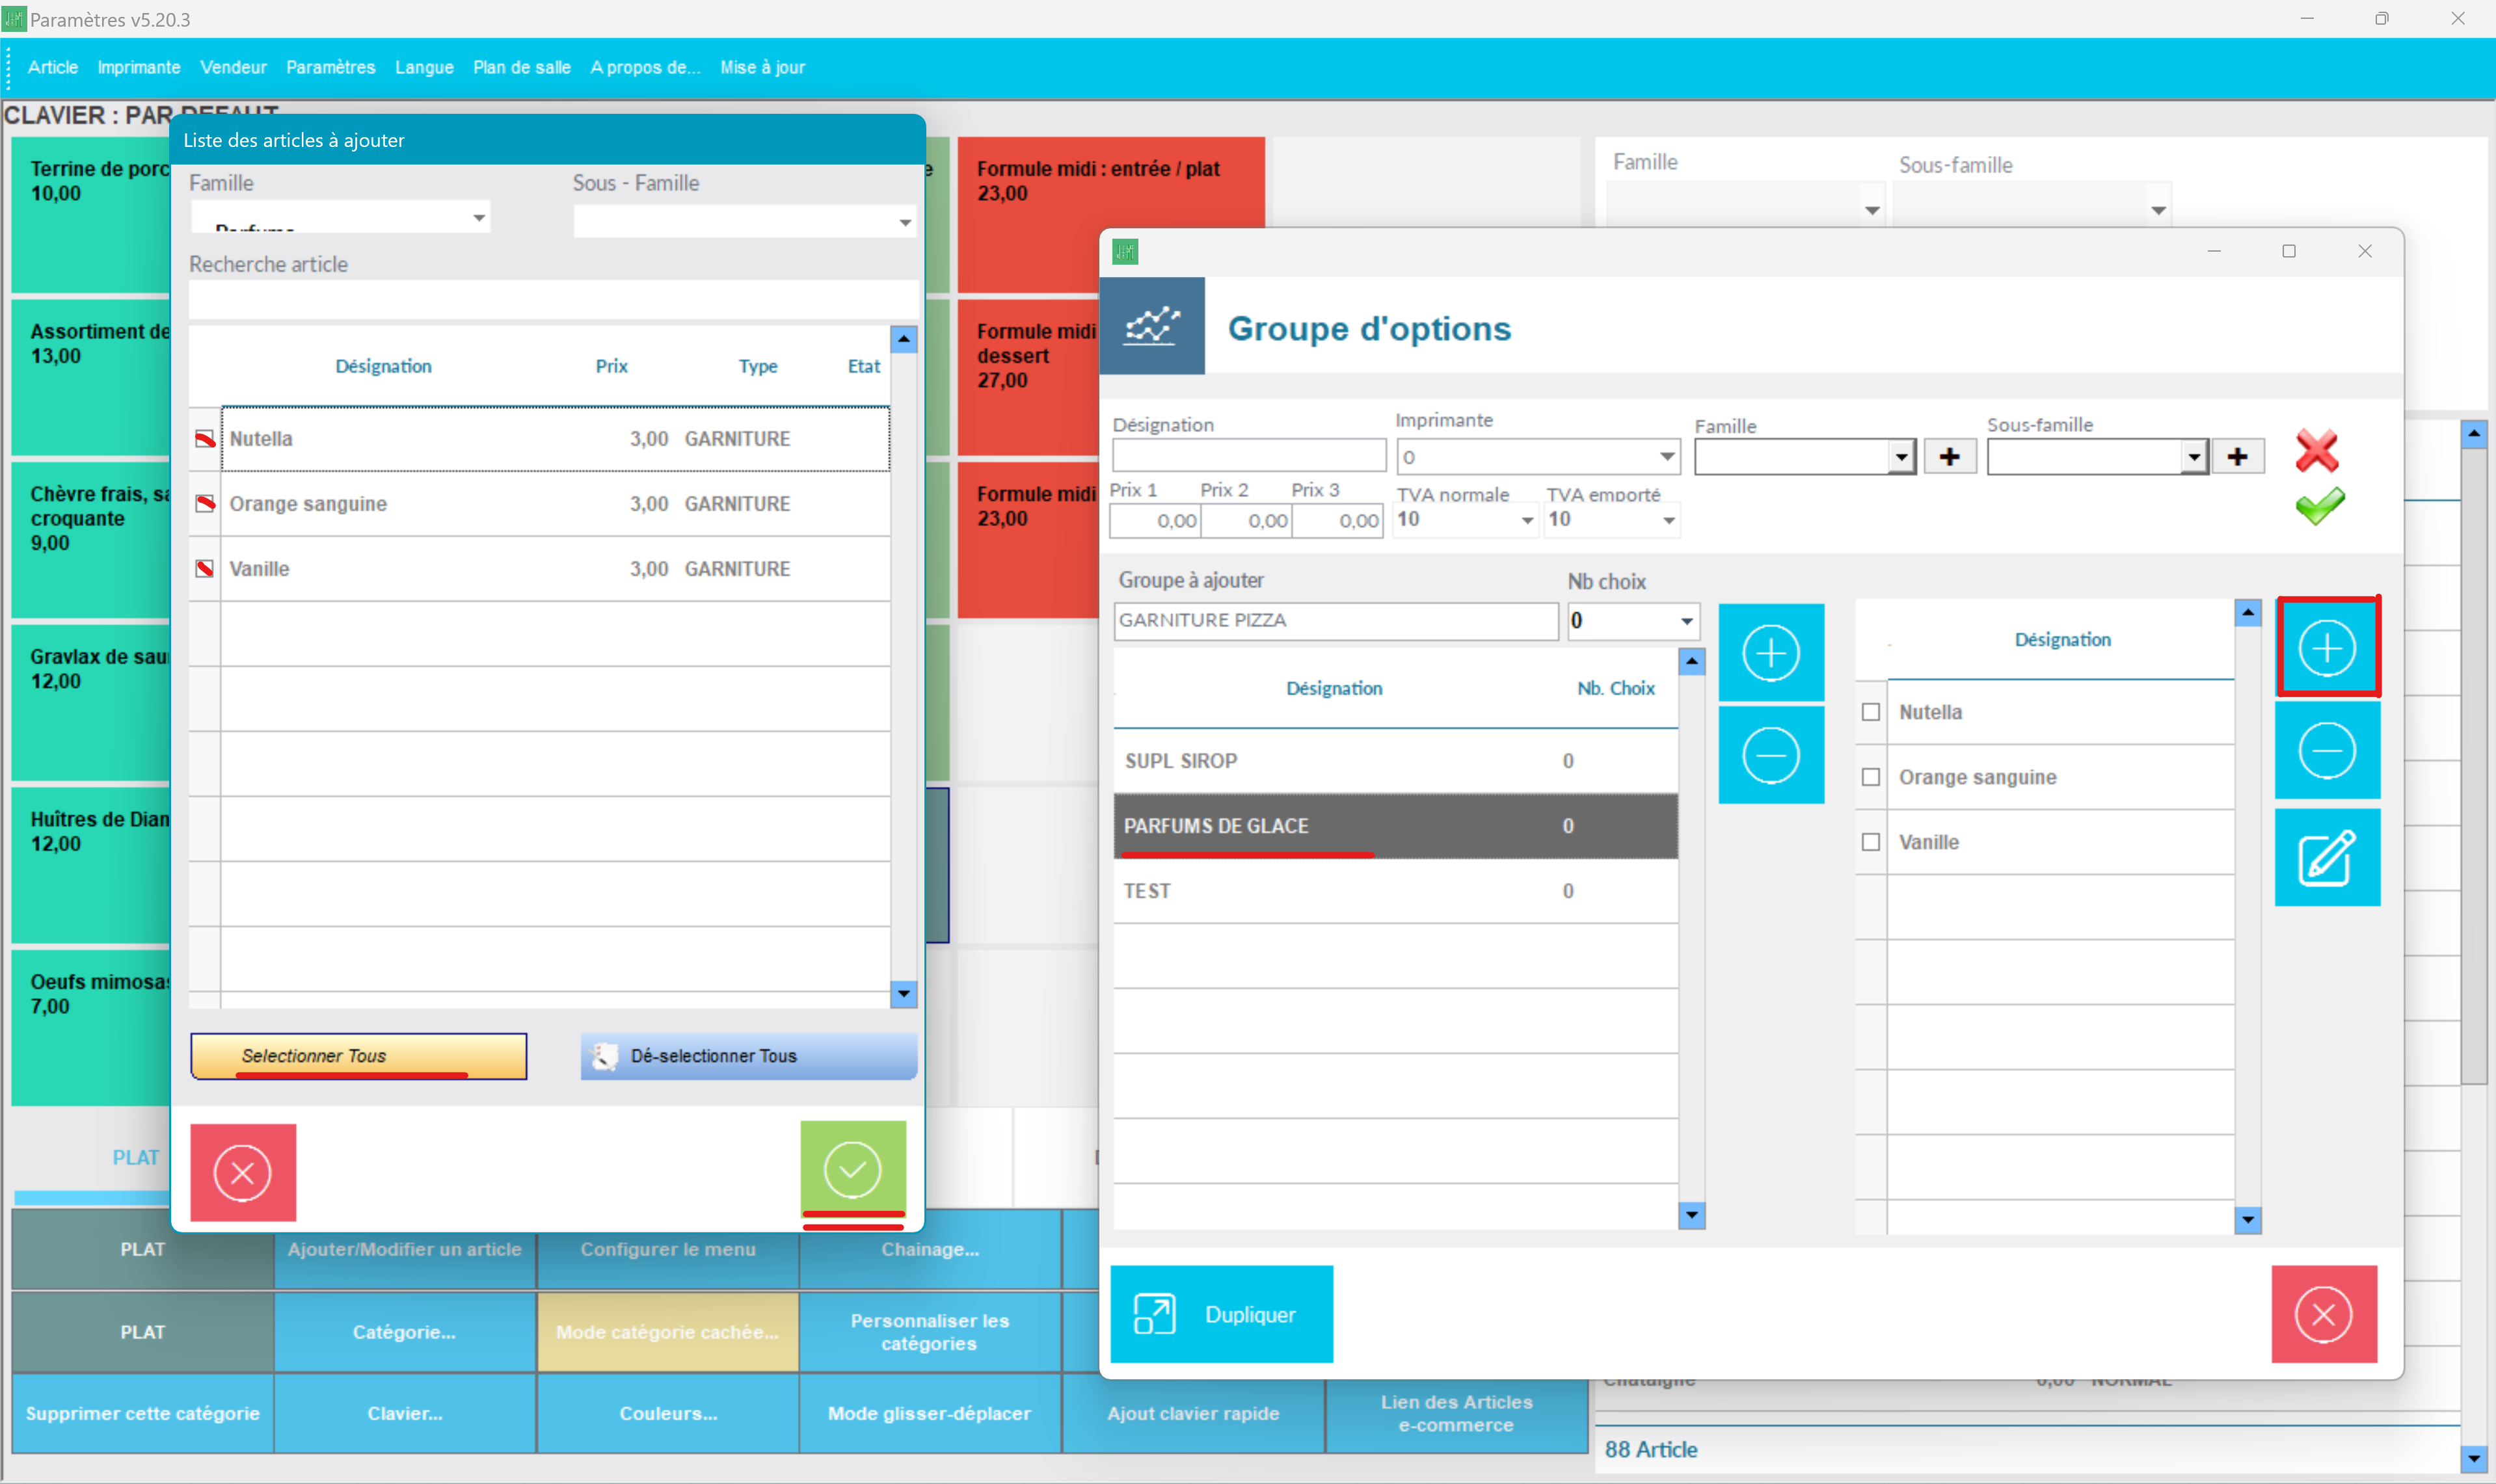Open Famille combo box in Groupe d'options

click(1901, 457)
